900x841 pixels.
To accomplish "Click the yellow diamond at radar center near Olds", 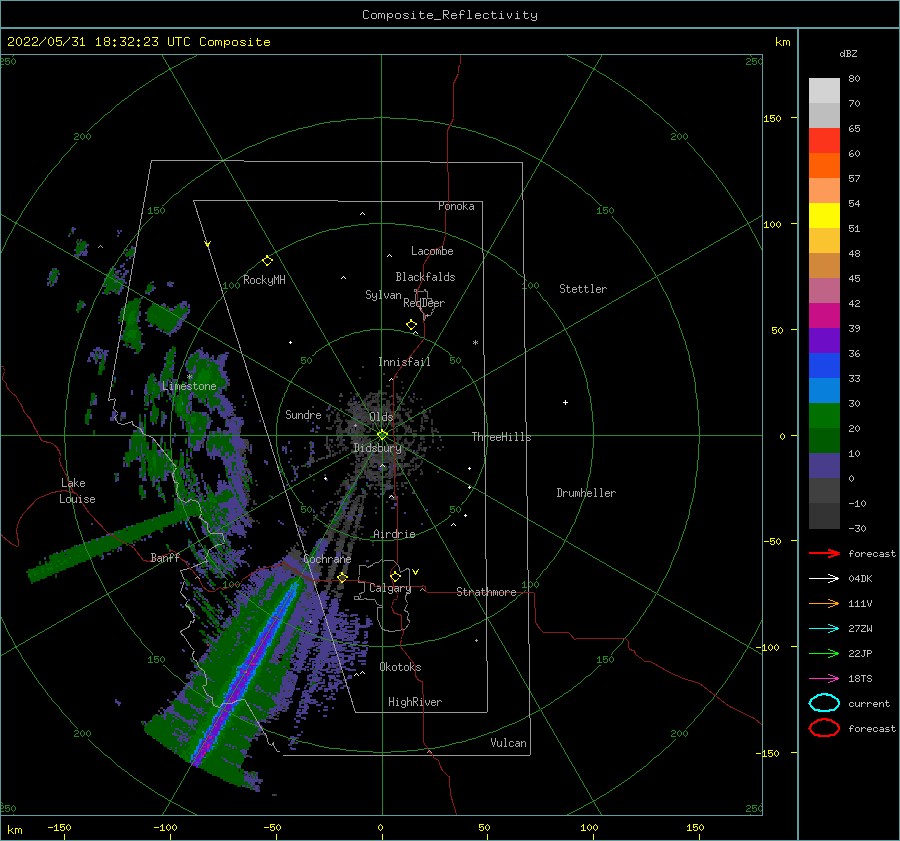I will pos(382,435).
